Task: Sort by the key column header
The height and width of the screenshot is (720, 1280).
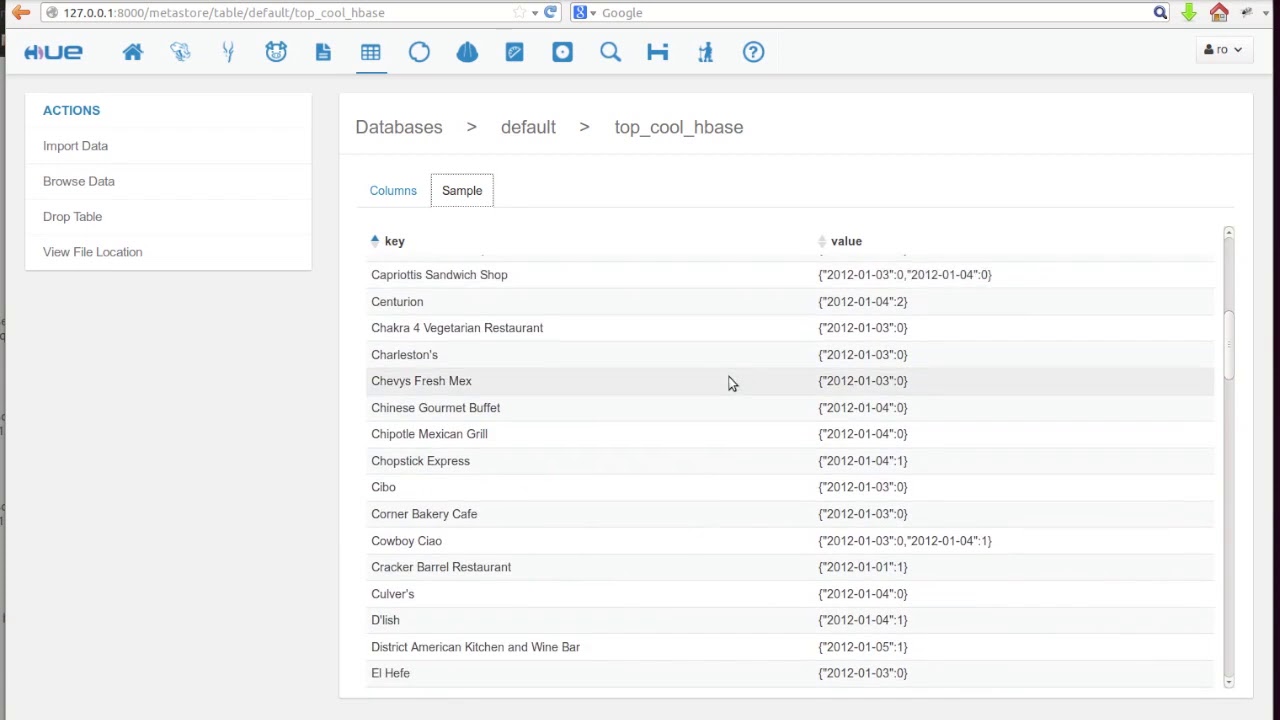Action: point(394,241)
